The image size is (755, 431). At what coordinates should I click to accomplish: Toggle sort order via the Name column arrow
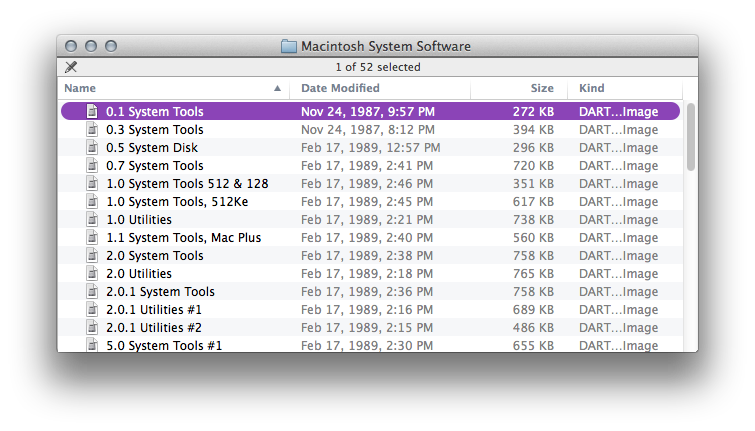(277, 89)
